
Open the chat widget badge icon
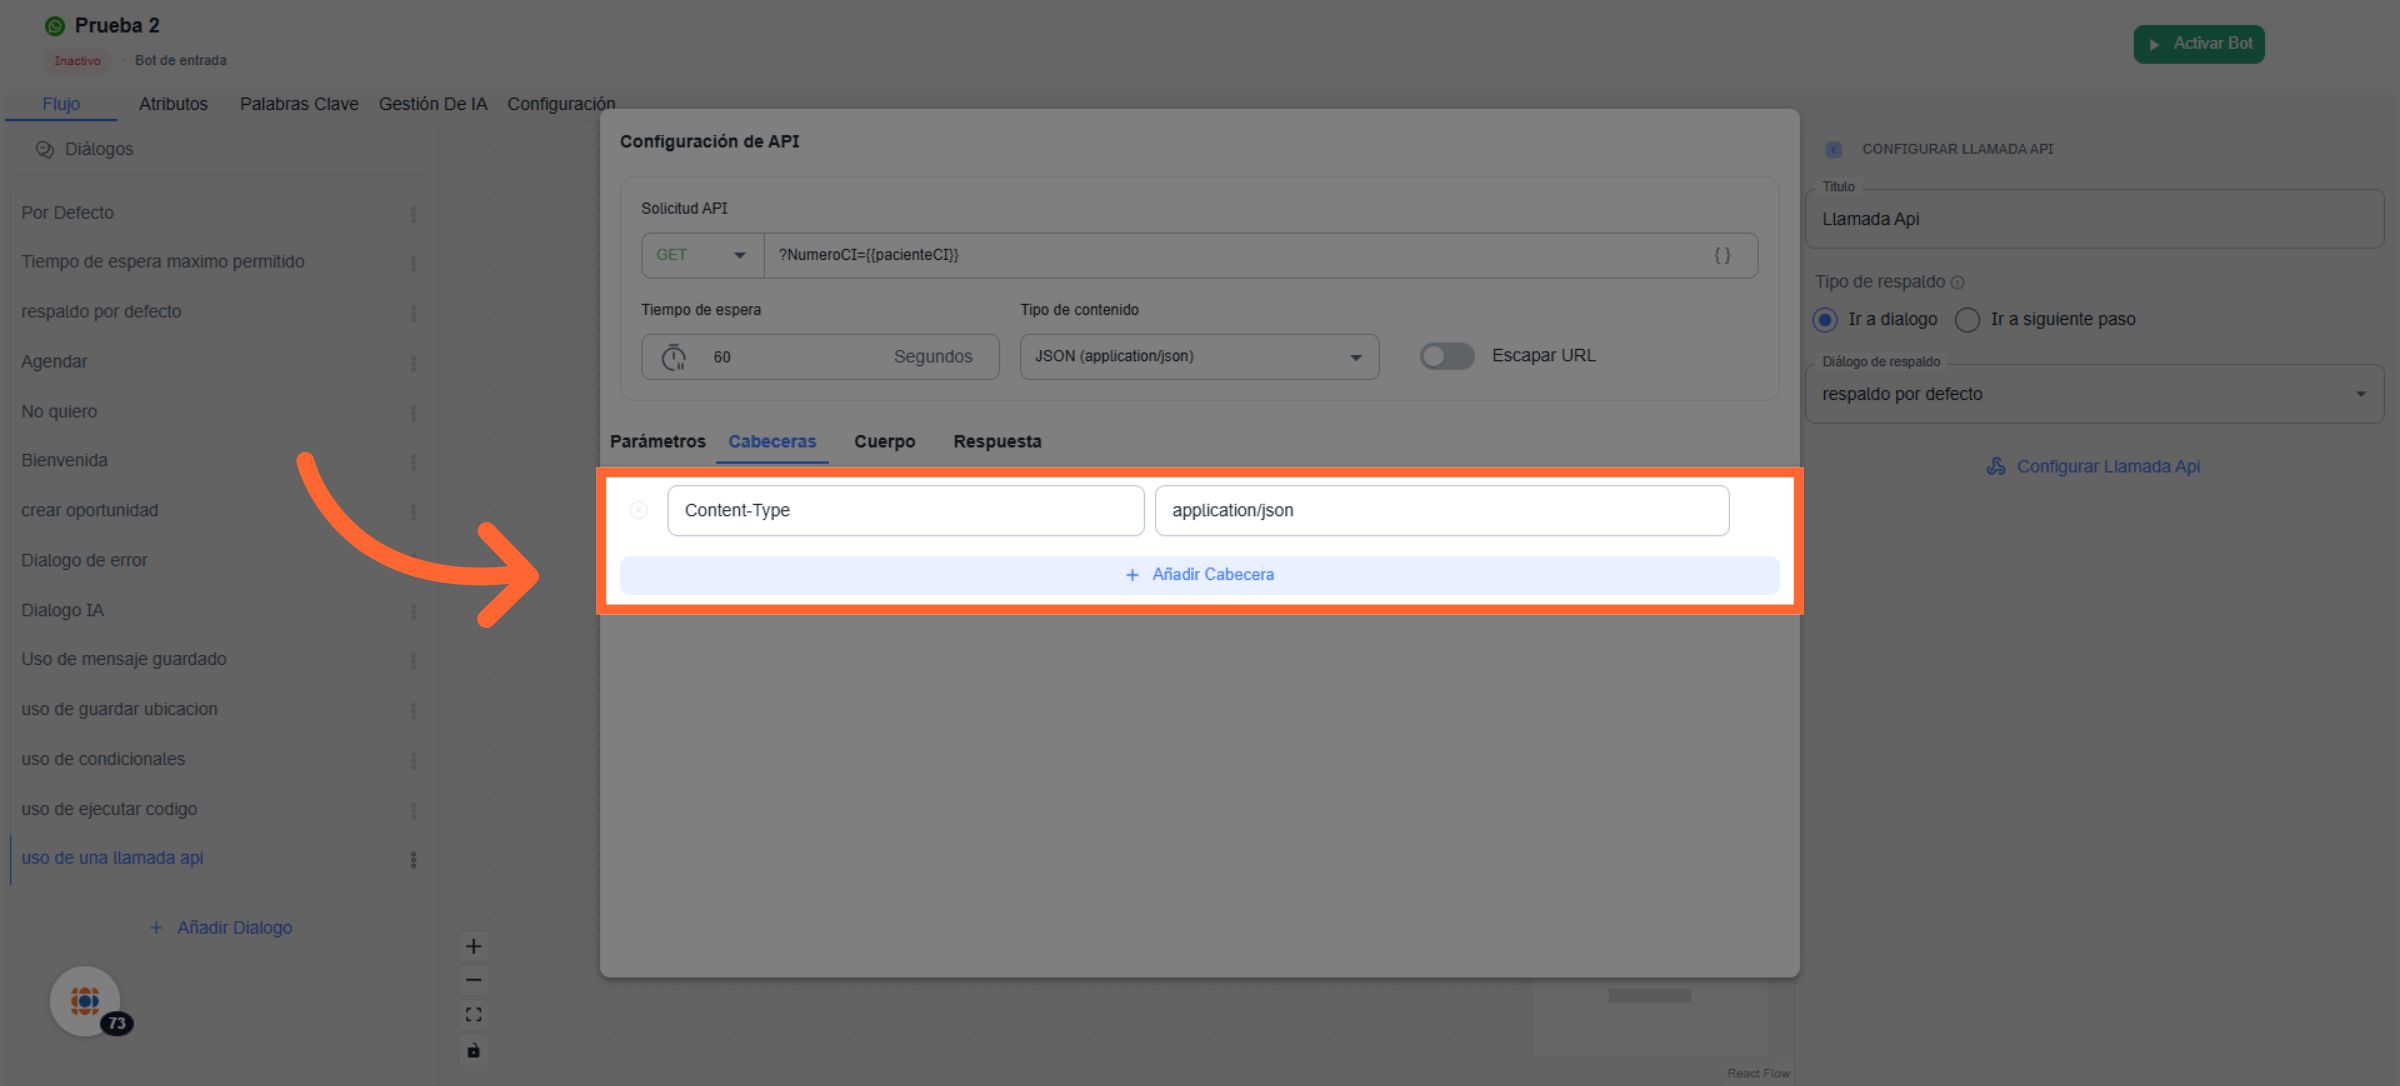86,1000
